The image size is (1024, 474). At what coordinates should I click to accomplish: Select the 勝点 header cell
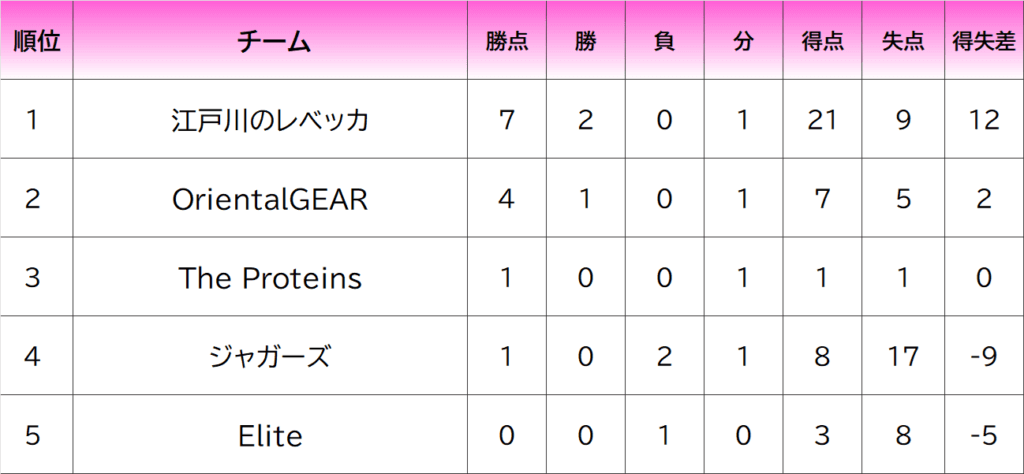[x=507, y=41]
